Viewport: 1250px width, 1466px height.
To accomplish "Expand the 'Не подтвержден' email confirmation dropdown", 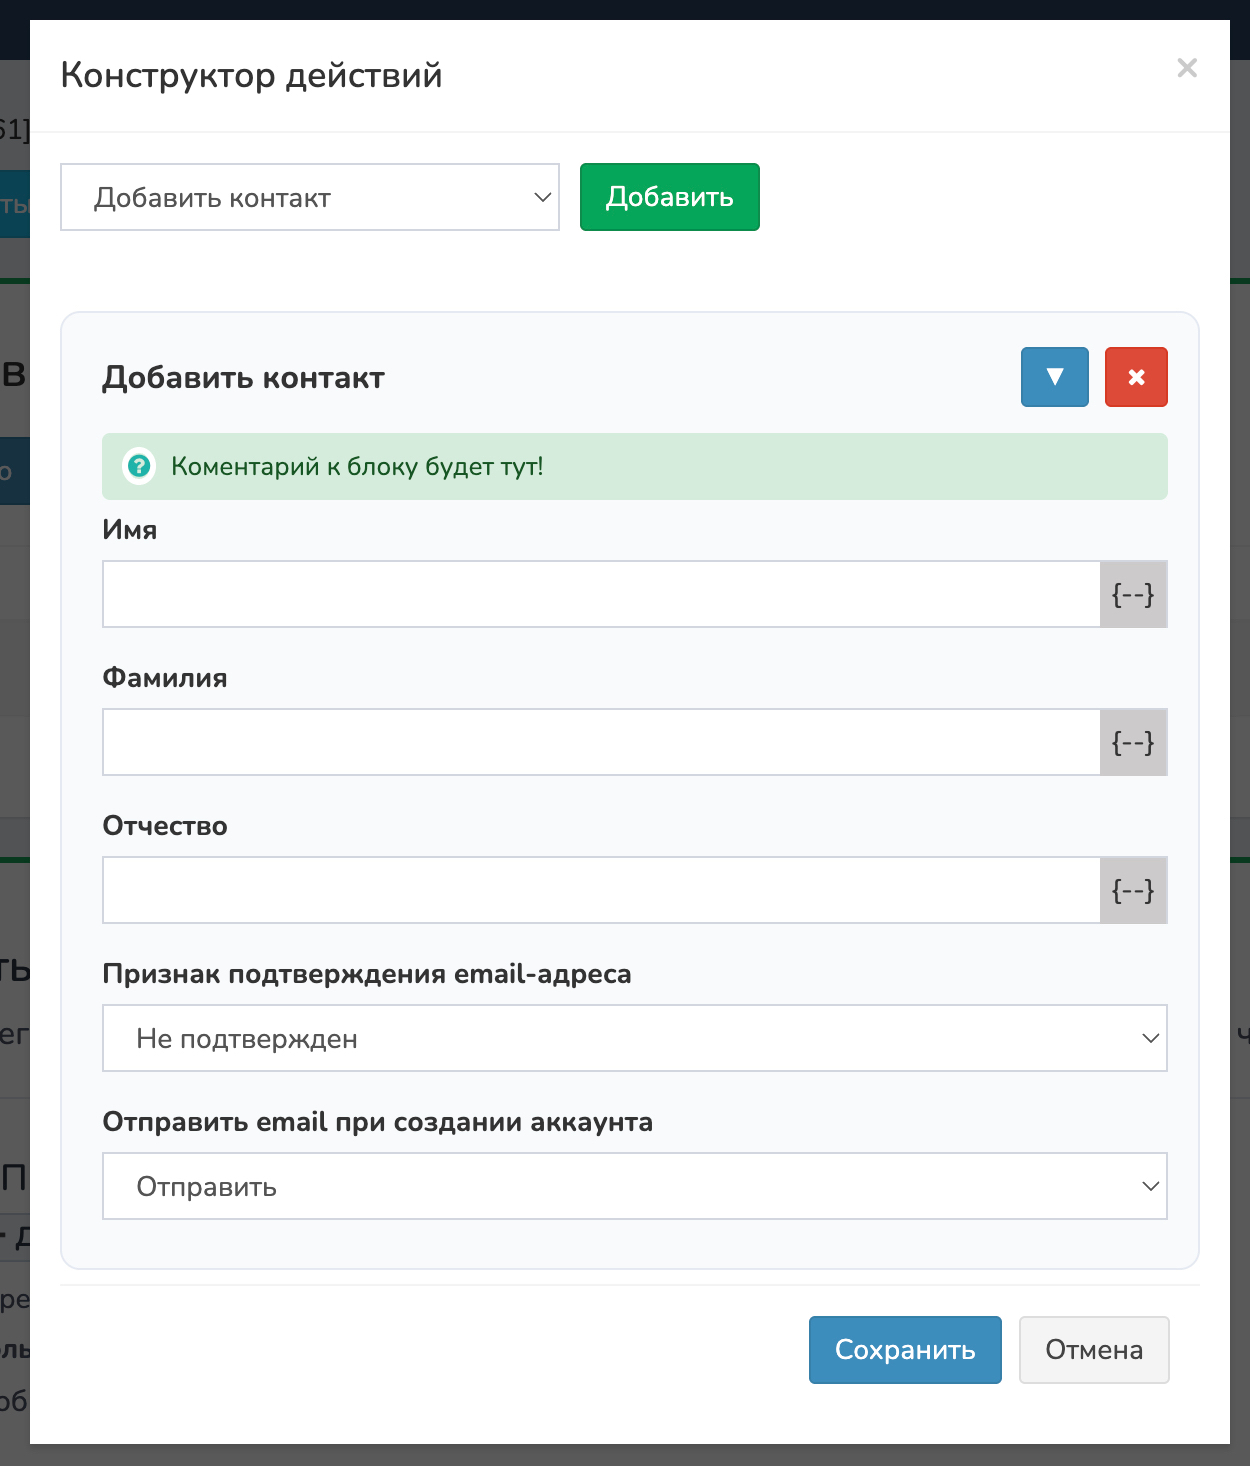I will [x=634, y=1038].
